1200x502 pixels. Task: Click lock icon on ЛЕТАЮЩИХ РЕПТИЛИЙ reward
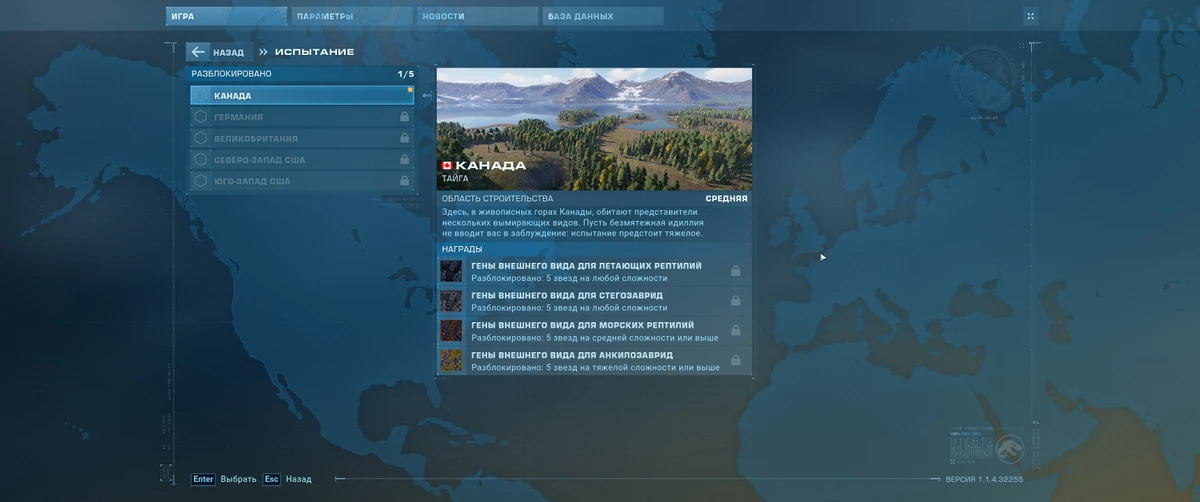736,271
